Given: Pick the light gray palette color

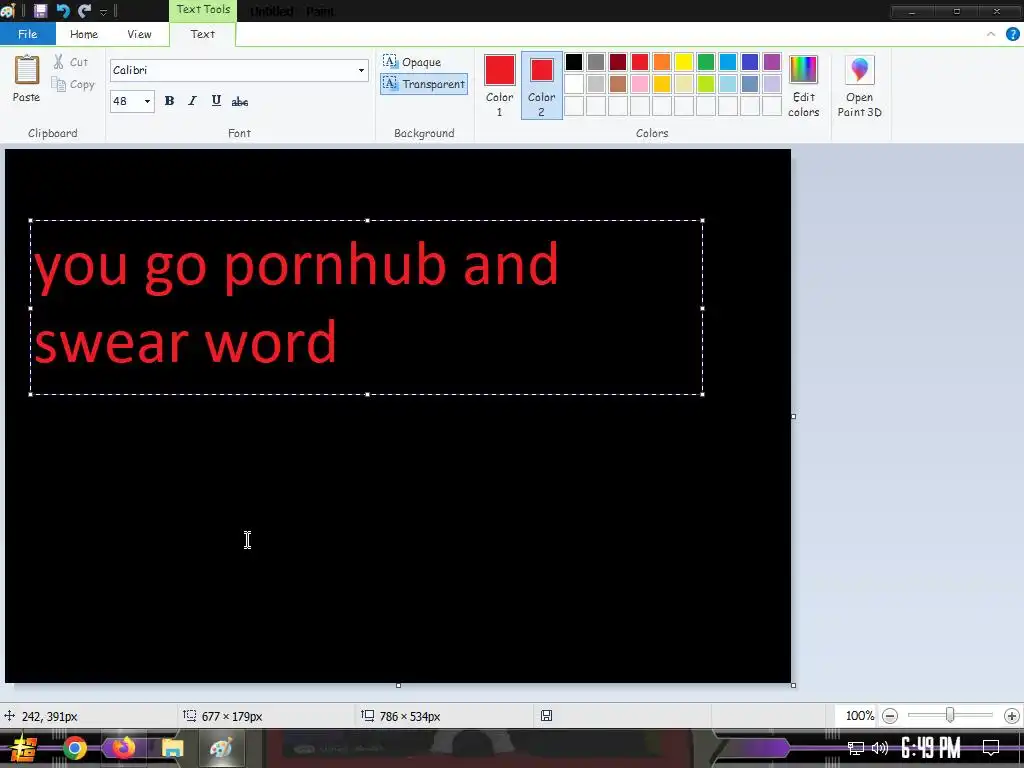Looking at the screenshot, I should (x=596, y=84).
